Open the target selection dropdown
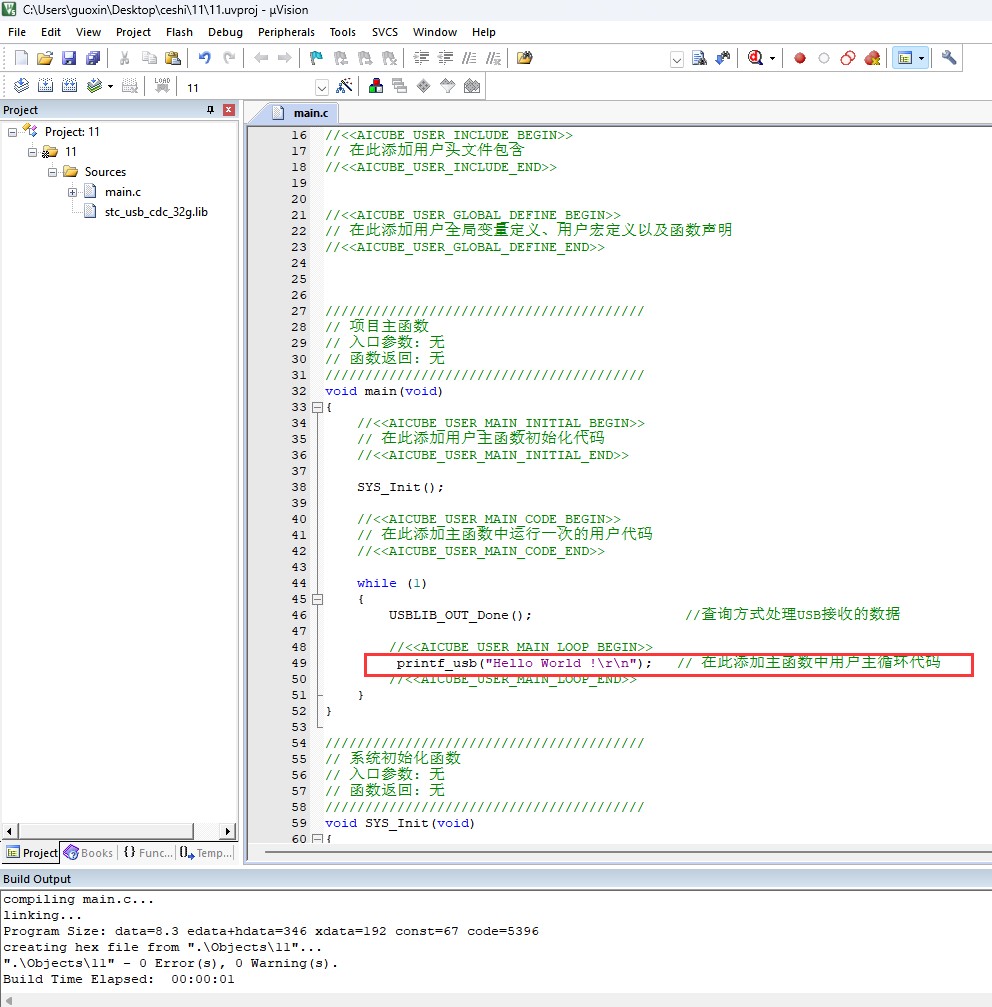This screenshot has width=992, height=1007. pyautogui.click(x=322, y=87)
